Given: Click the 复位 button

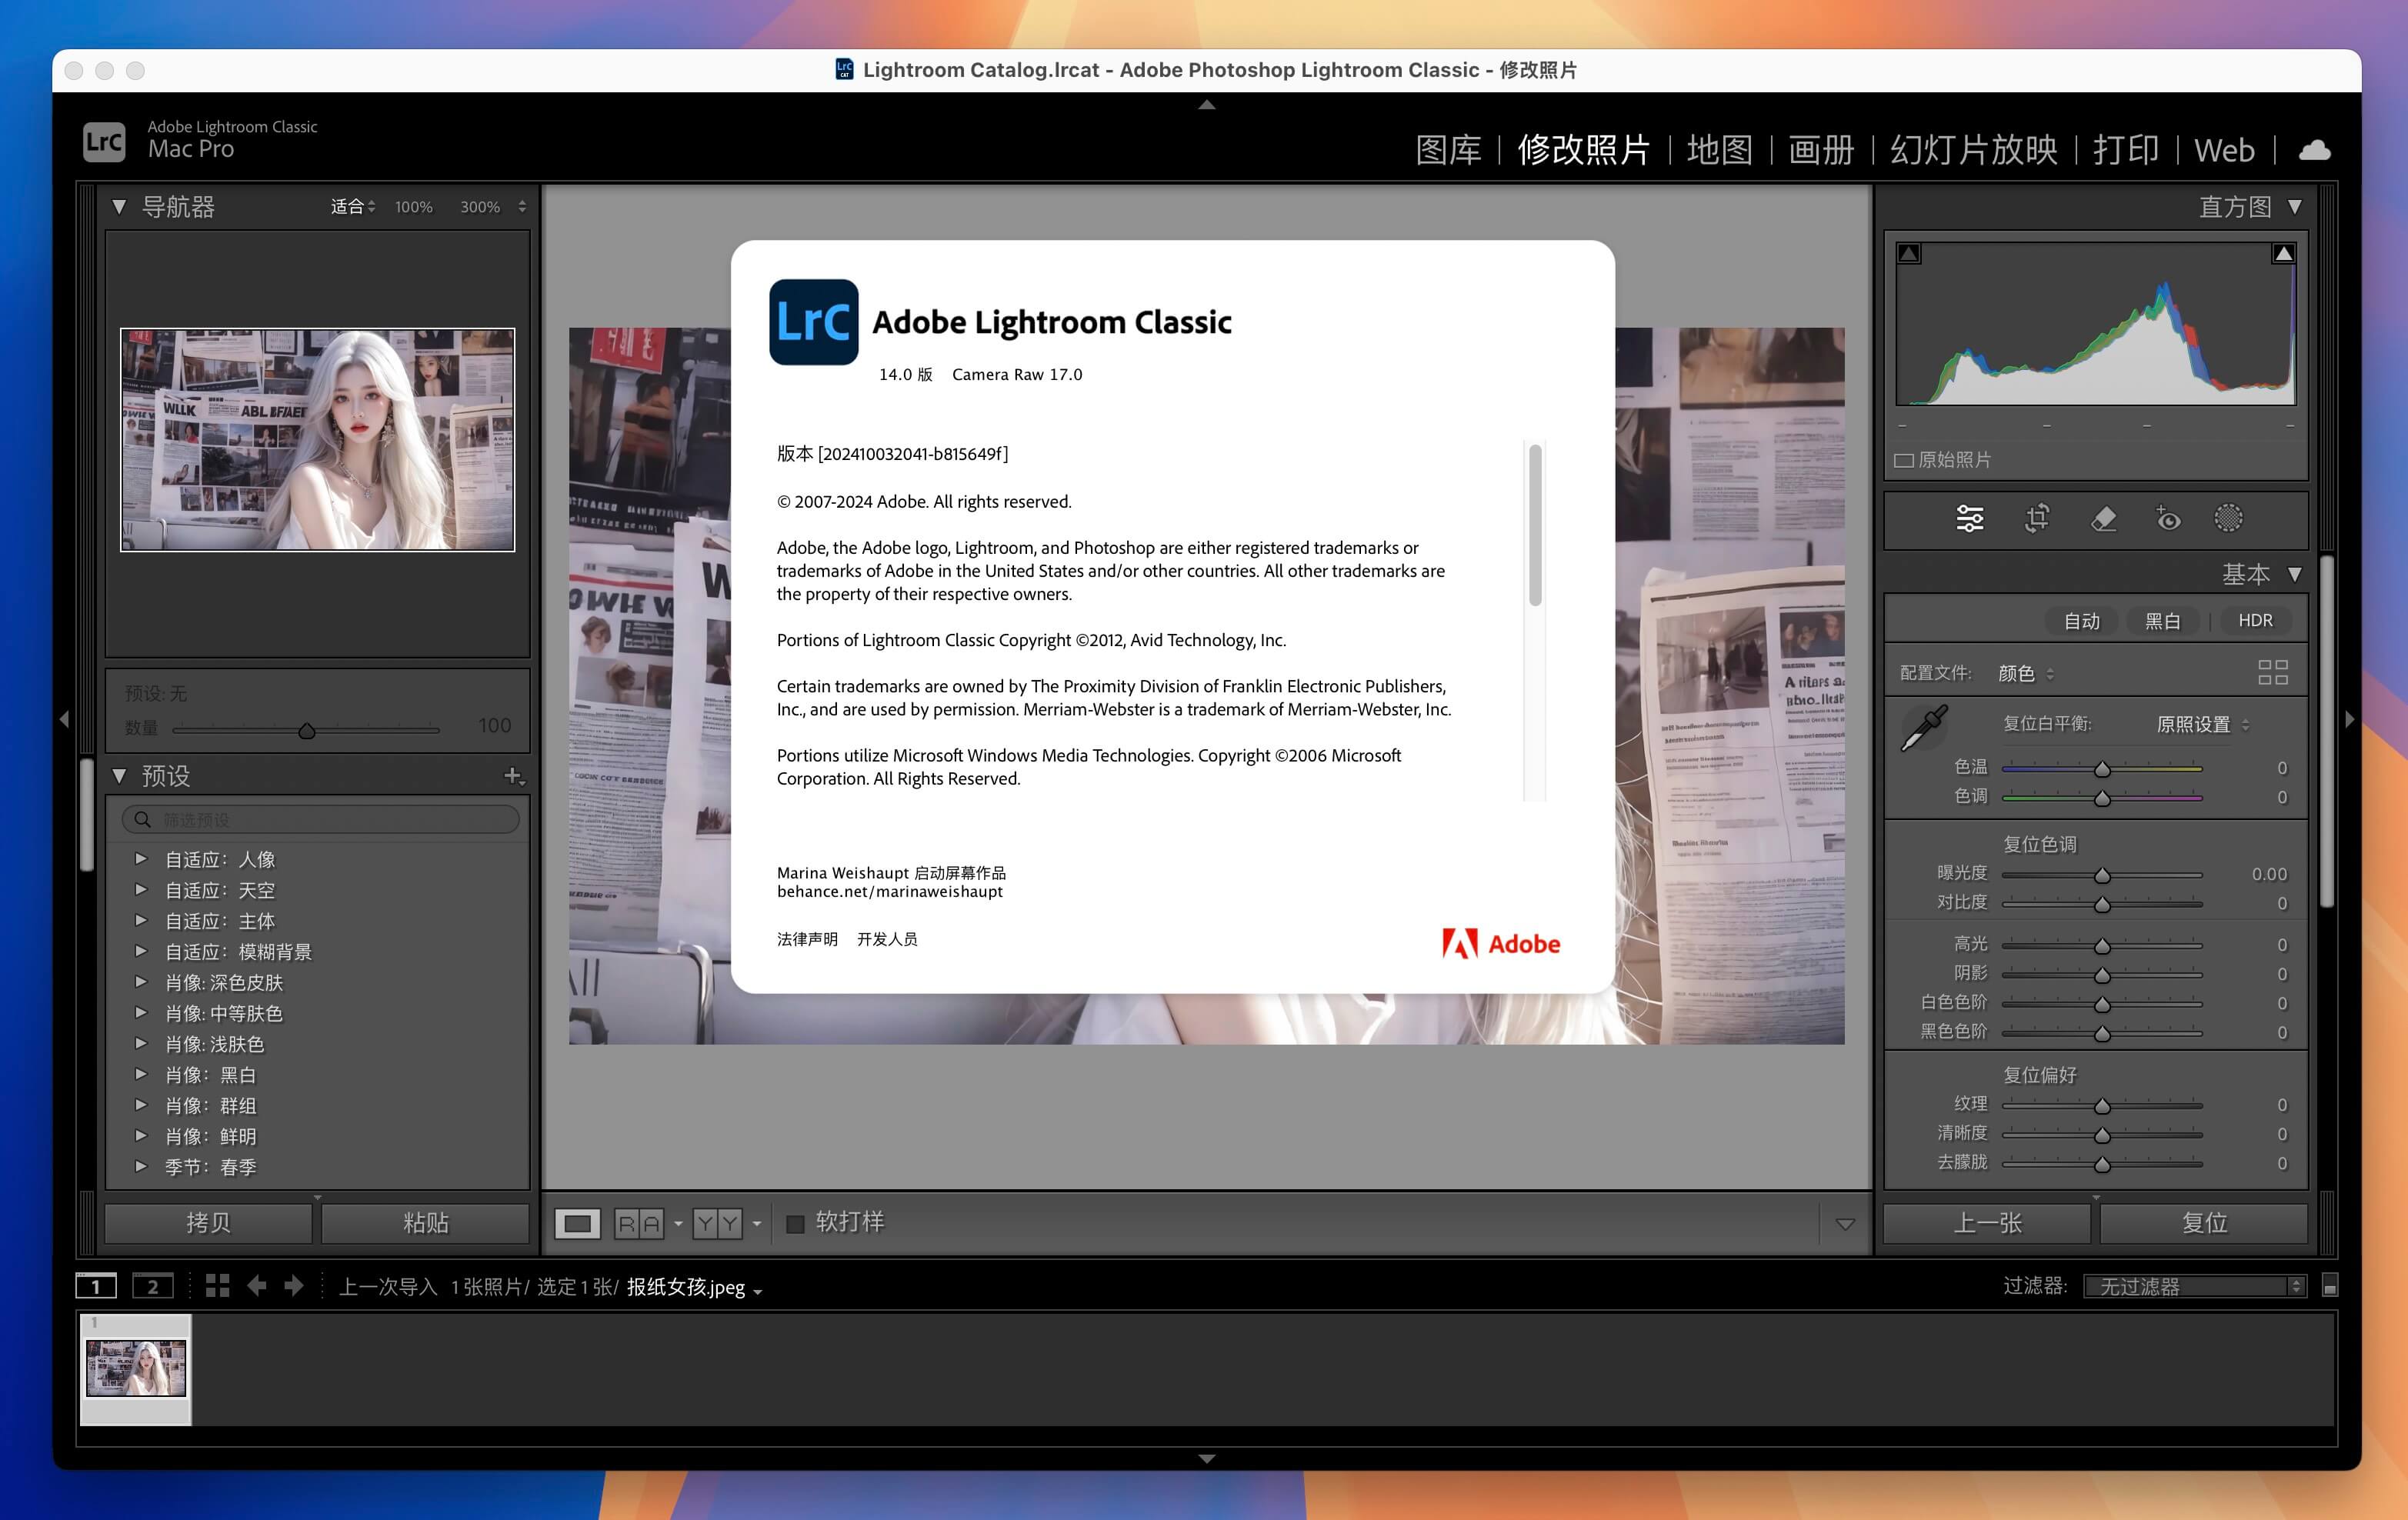Looking at the screenshot, I should [x=2204, y=1223].
